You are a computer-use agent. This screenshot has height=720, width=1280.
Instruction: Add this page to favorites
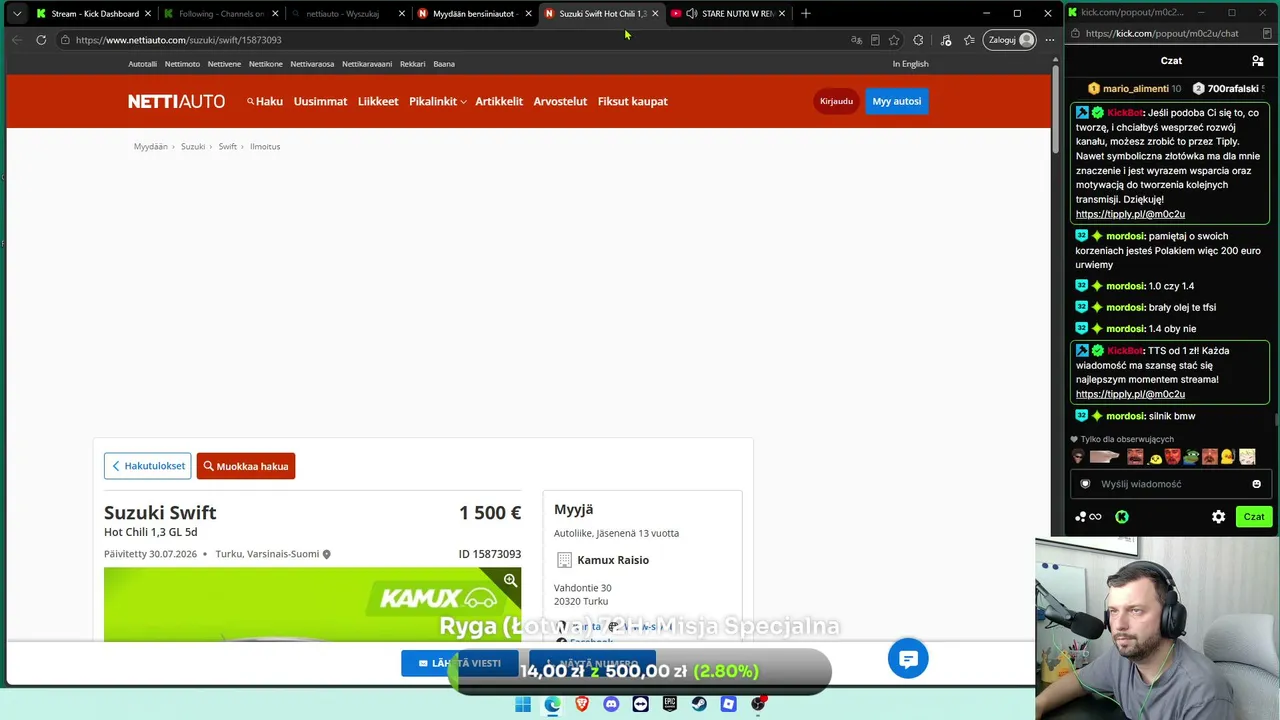894,40
